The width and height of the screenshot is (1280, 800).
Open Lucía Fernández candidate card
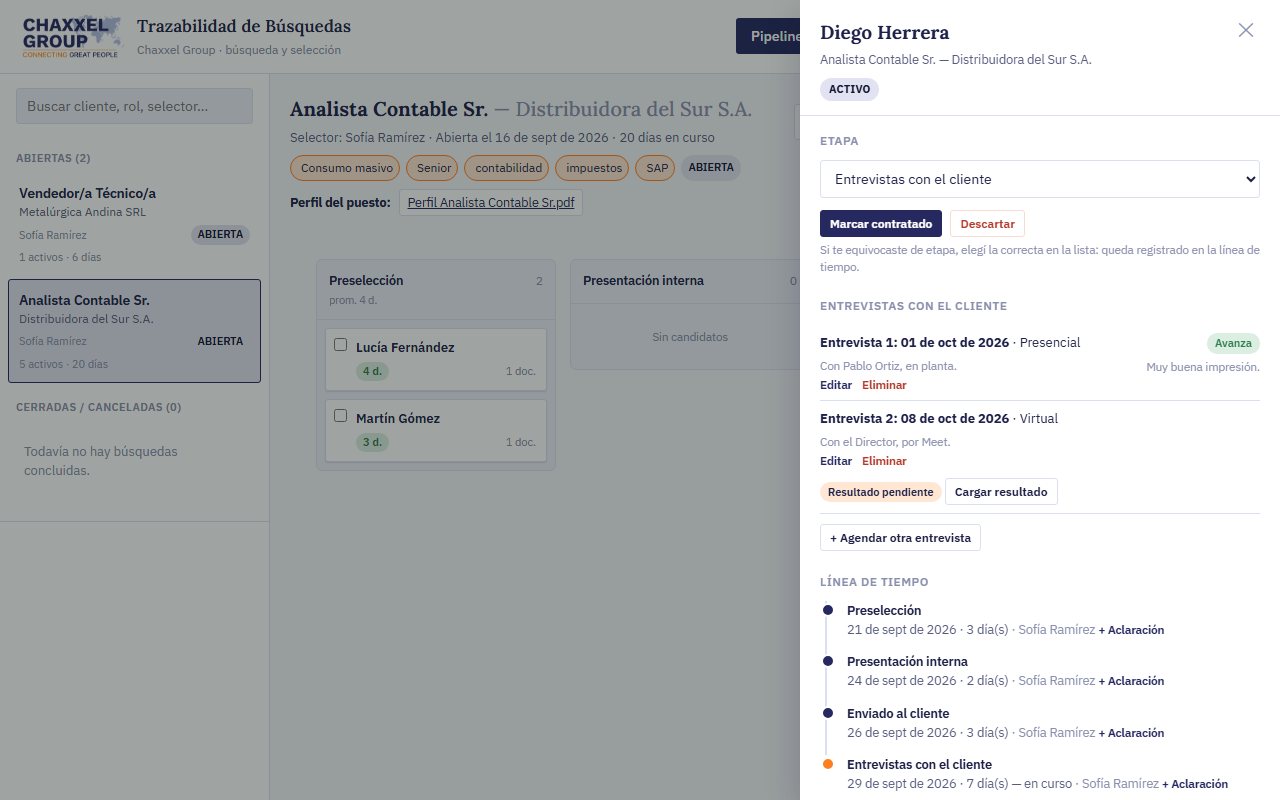click(436, 359)
